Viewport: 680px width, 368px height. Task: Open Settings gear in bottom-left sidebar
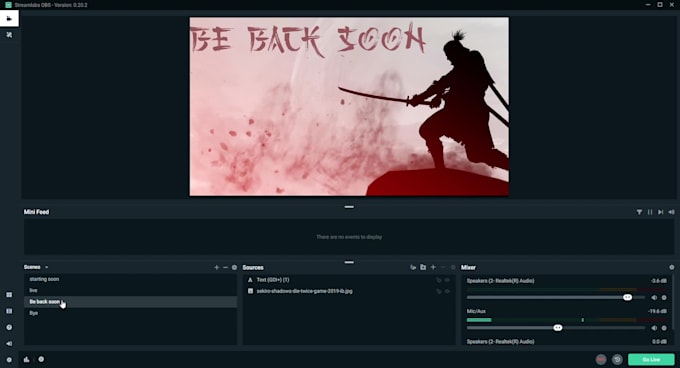[9, 360]
